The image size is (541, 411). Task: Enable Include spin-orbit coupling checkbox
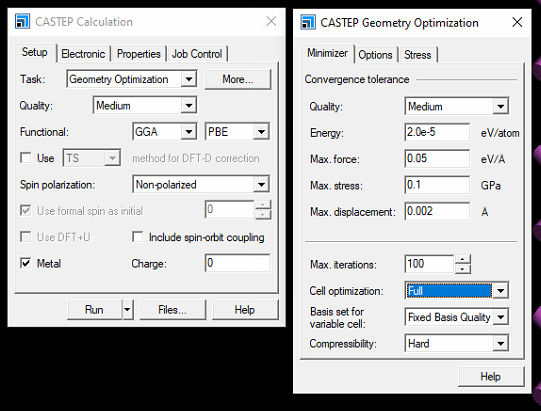(138, 237)
